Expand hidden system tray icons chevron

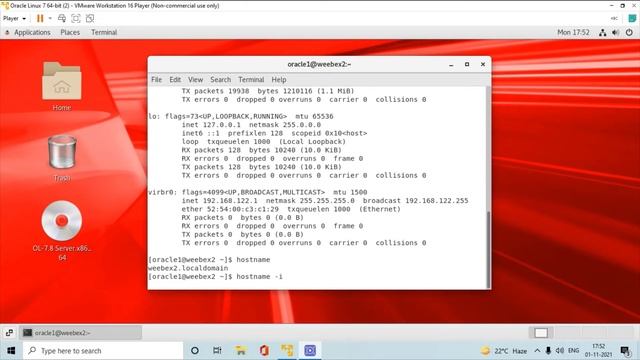pos(537,351)
